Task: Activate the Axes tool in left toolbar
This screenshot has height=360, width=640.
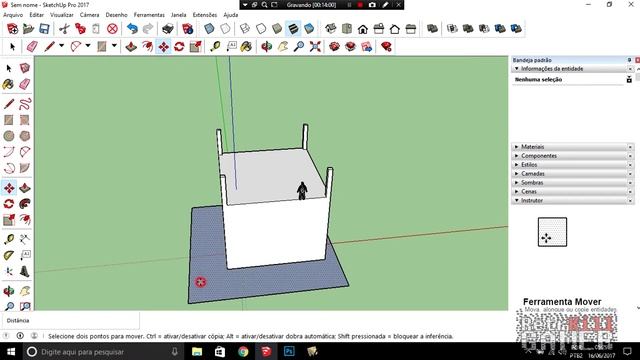Action: [x=9, y=271]
